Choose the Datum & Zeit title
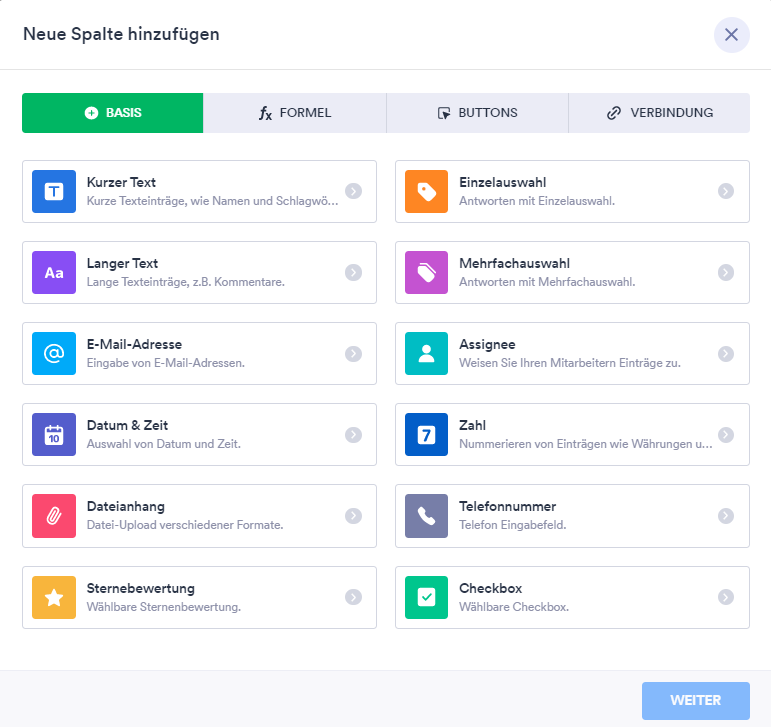Screen dimensions: 771x727 point(127,426)
